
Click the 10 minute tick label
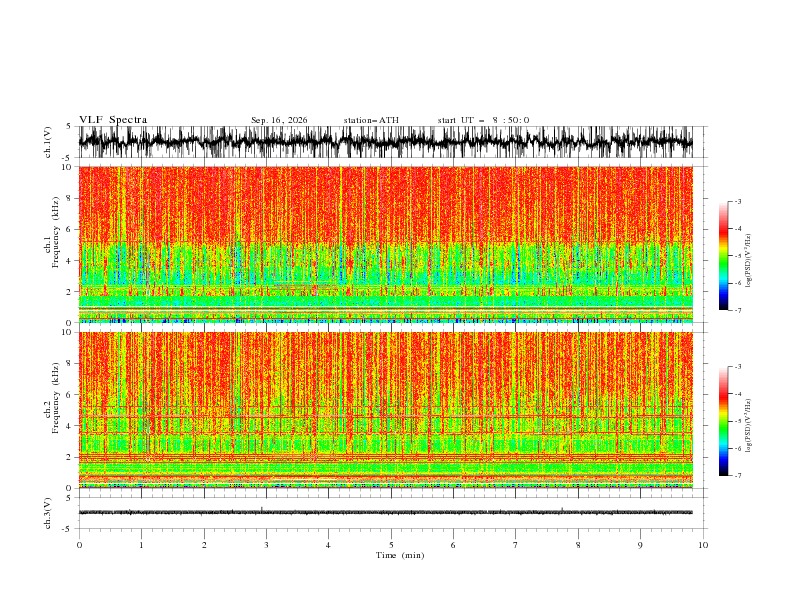pyautogui.click(x=703, y=545)
